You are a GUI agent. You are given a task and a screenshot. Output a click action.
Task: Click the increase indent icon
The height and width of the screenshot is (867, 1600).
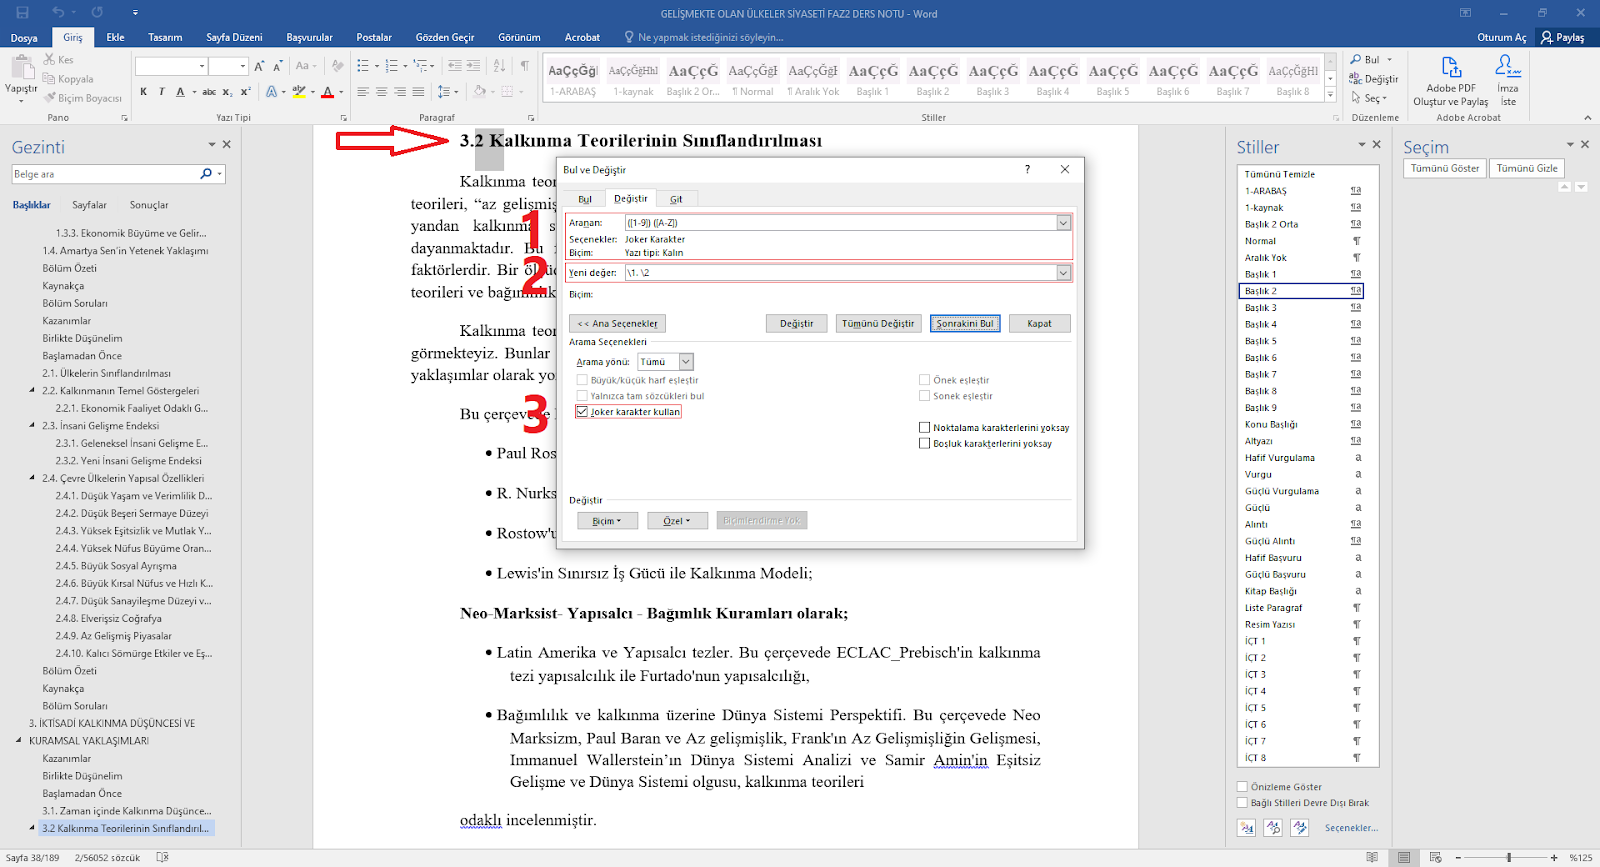pyautogui.click(x=473, y=66)
